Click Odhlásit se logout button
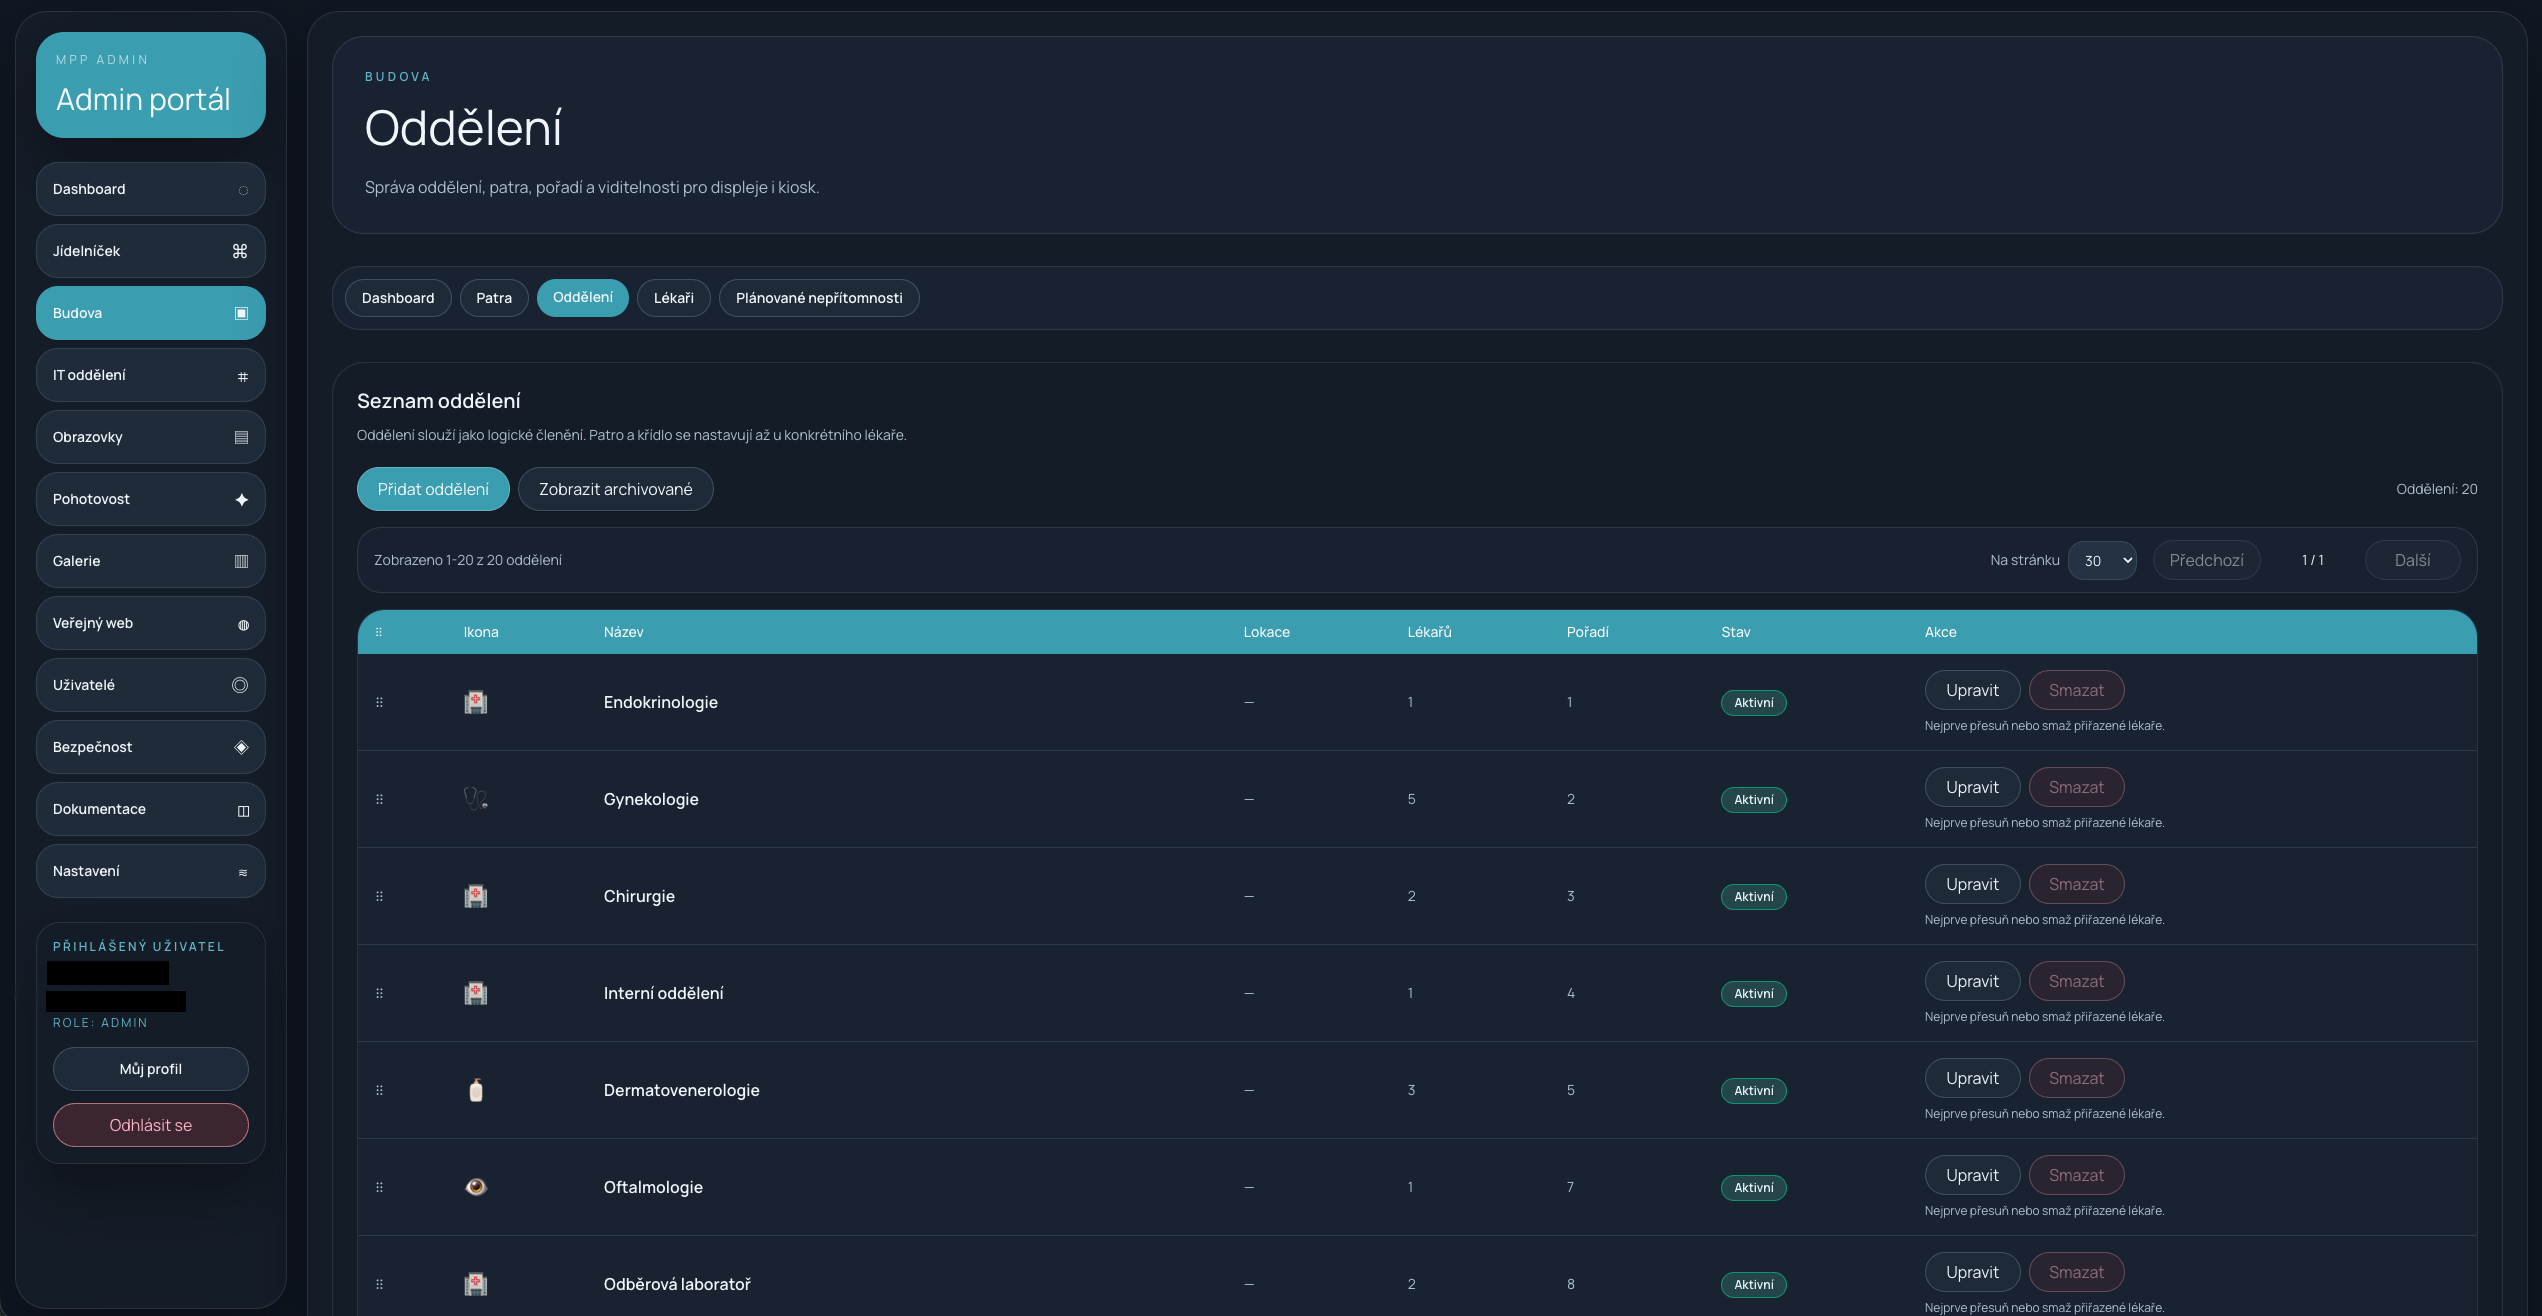2542x1316 pixels. (x=151, y=1125)
